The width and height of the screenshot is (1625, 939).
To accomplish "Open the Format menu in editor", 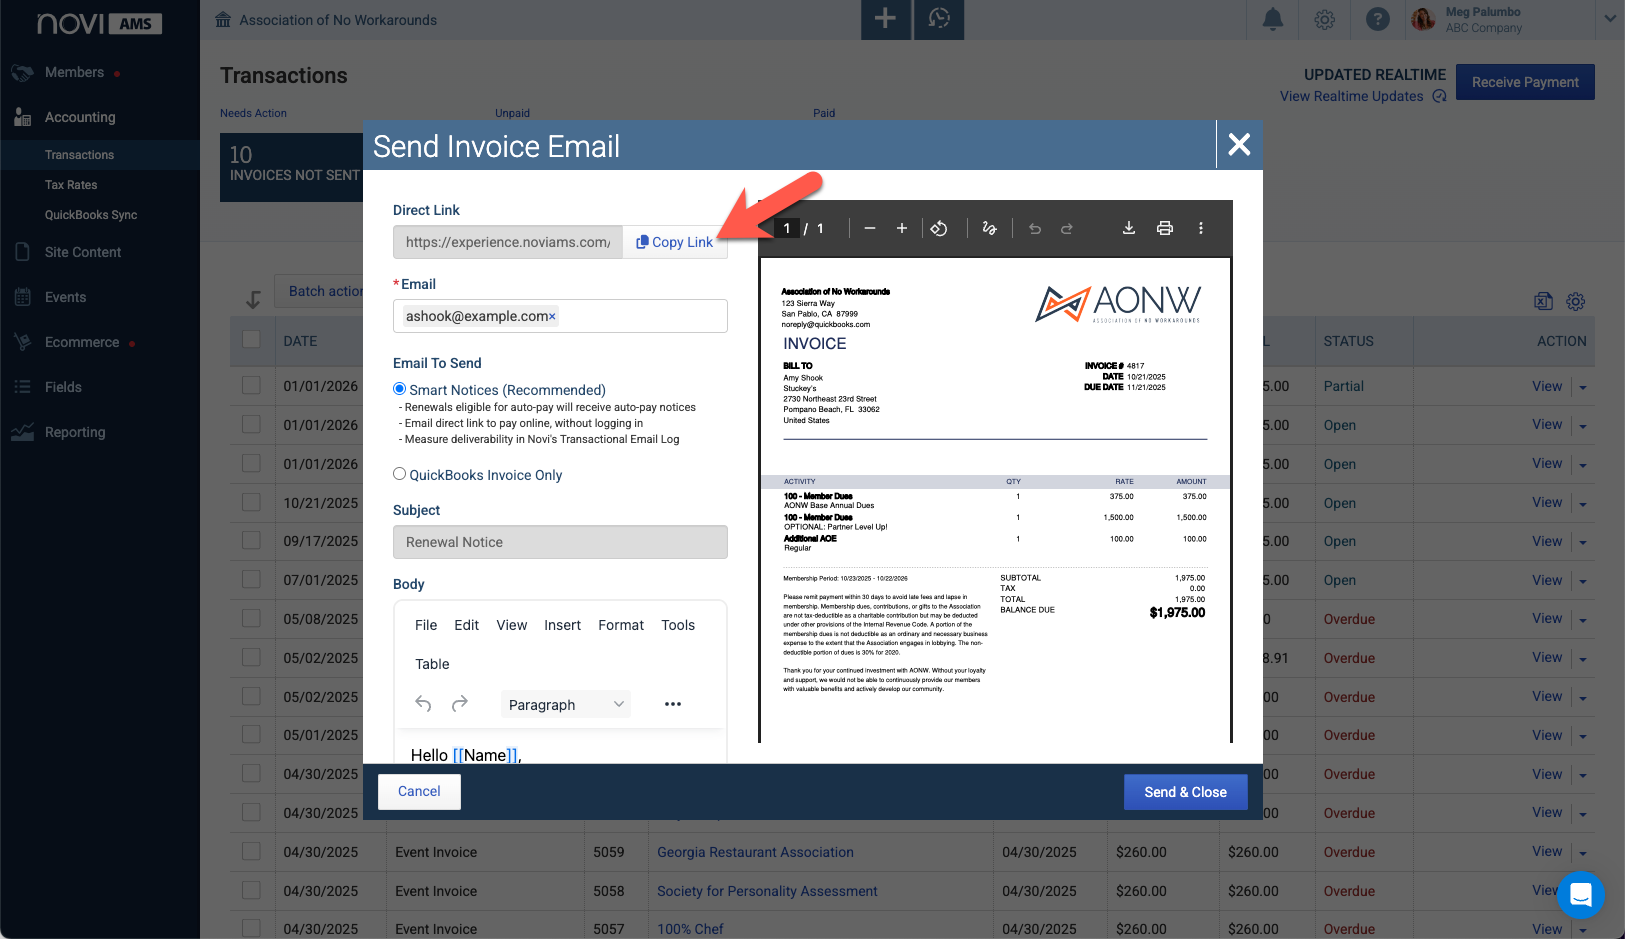I will pyautogui.click(x=621, y=625).
